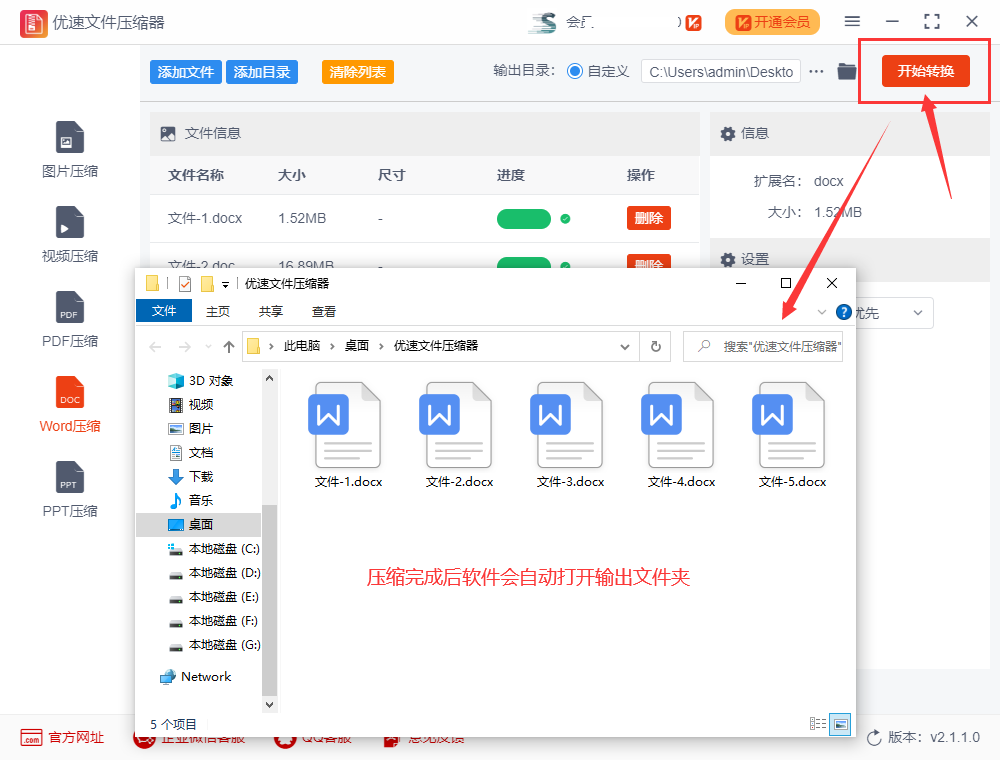Image resolution: width=1000 pixels, height=760 pixels.
Task: Open the PPT压缩 sidebar tool
Action: point(70,488)
